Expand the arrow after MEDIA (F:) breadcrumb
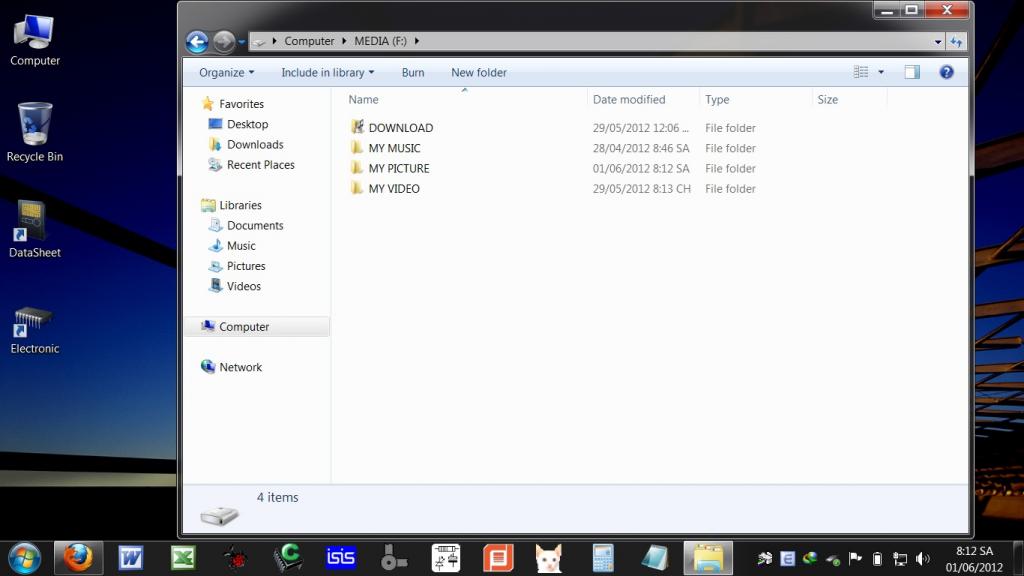1024x576 pixels. (417, 40)
